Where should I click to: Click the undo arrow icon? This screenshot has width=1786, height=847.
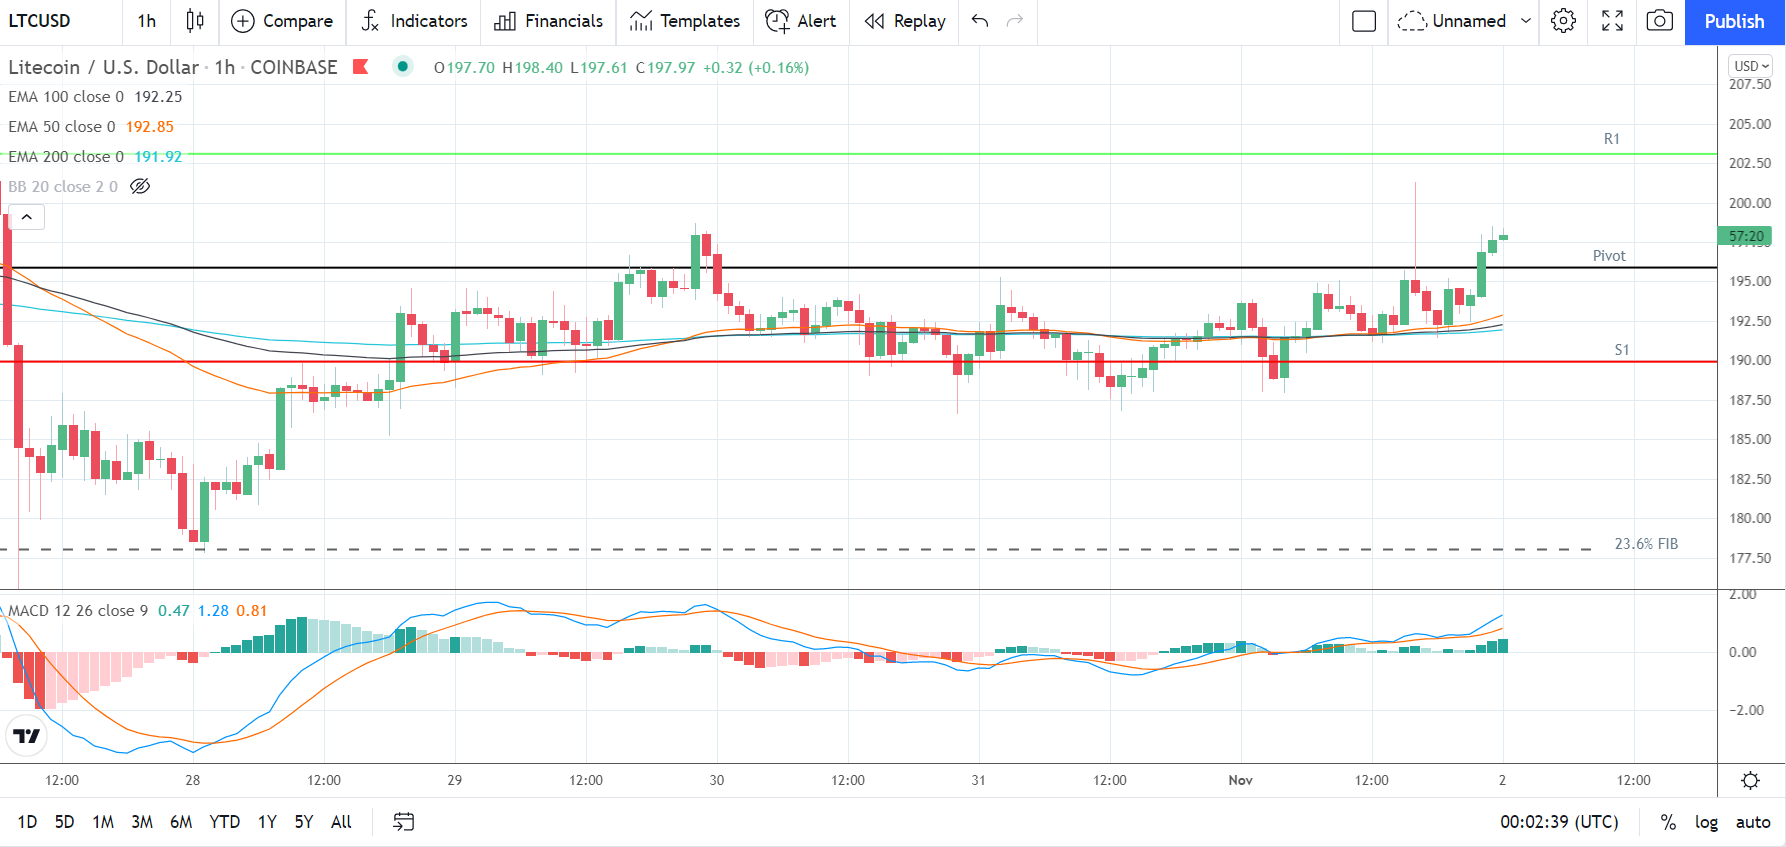pyautogui.click(x=980, y=21)
